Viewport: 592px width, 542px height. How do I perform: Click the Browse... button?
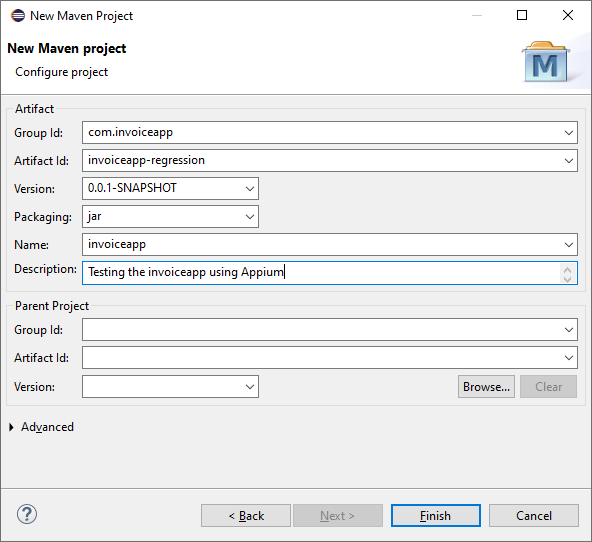(486, 386)
